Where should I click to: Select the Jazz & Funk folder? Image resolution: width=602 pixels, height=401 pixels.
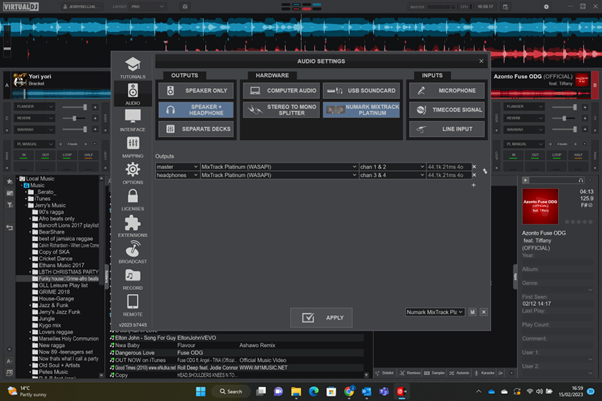51,305
